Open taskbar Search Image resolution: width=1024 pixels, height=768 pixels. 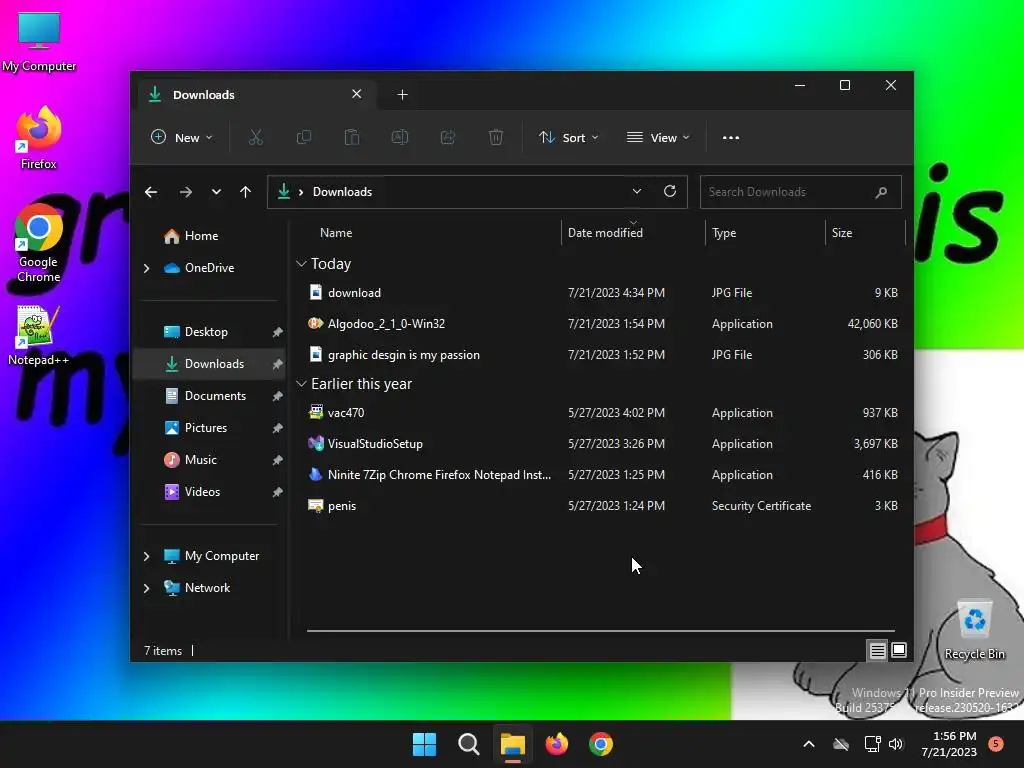coord(469,744)
